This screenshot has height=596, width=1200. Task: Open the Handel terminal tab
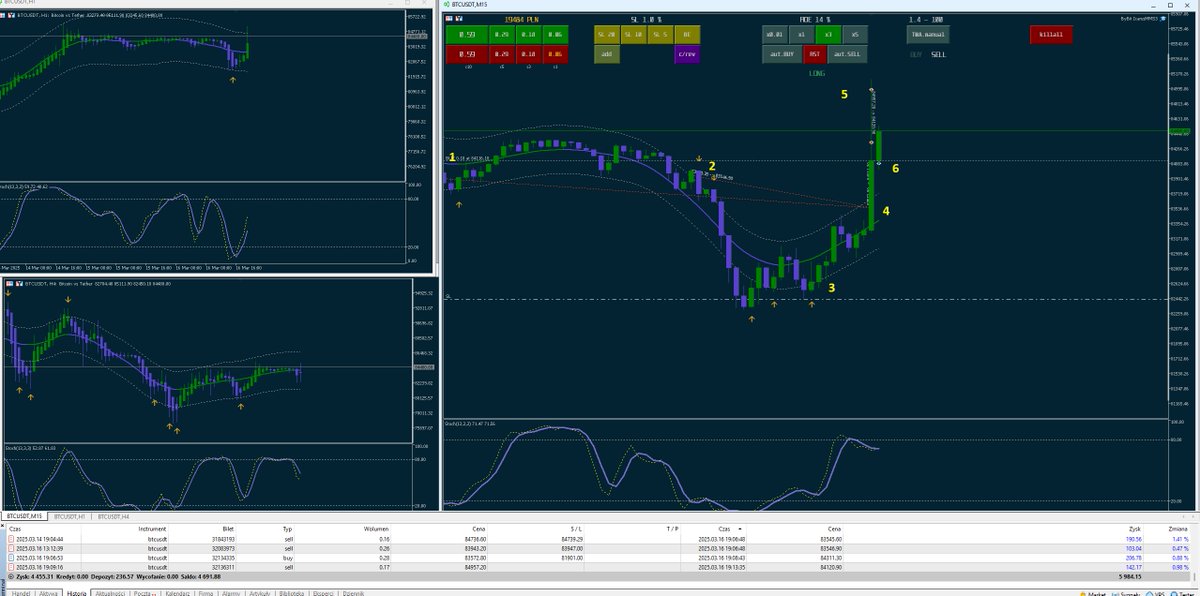(x=20, y=592)
